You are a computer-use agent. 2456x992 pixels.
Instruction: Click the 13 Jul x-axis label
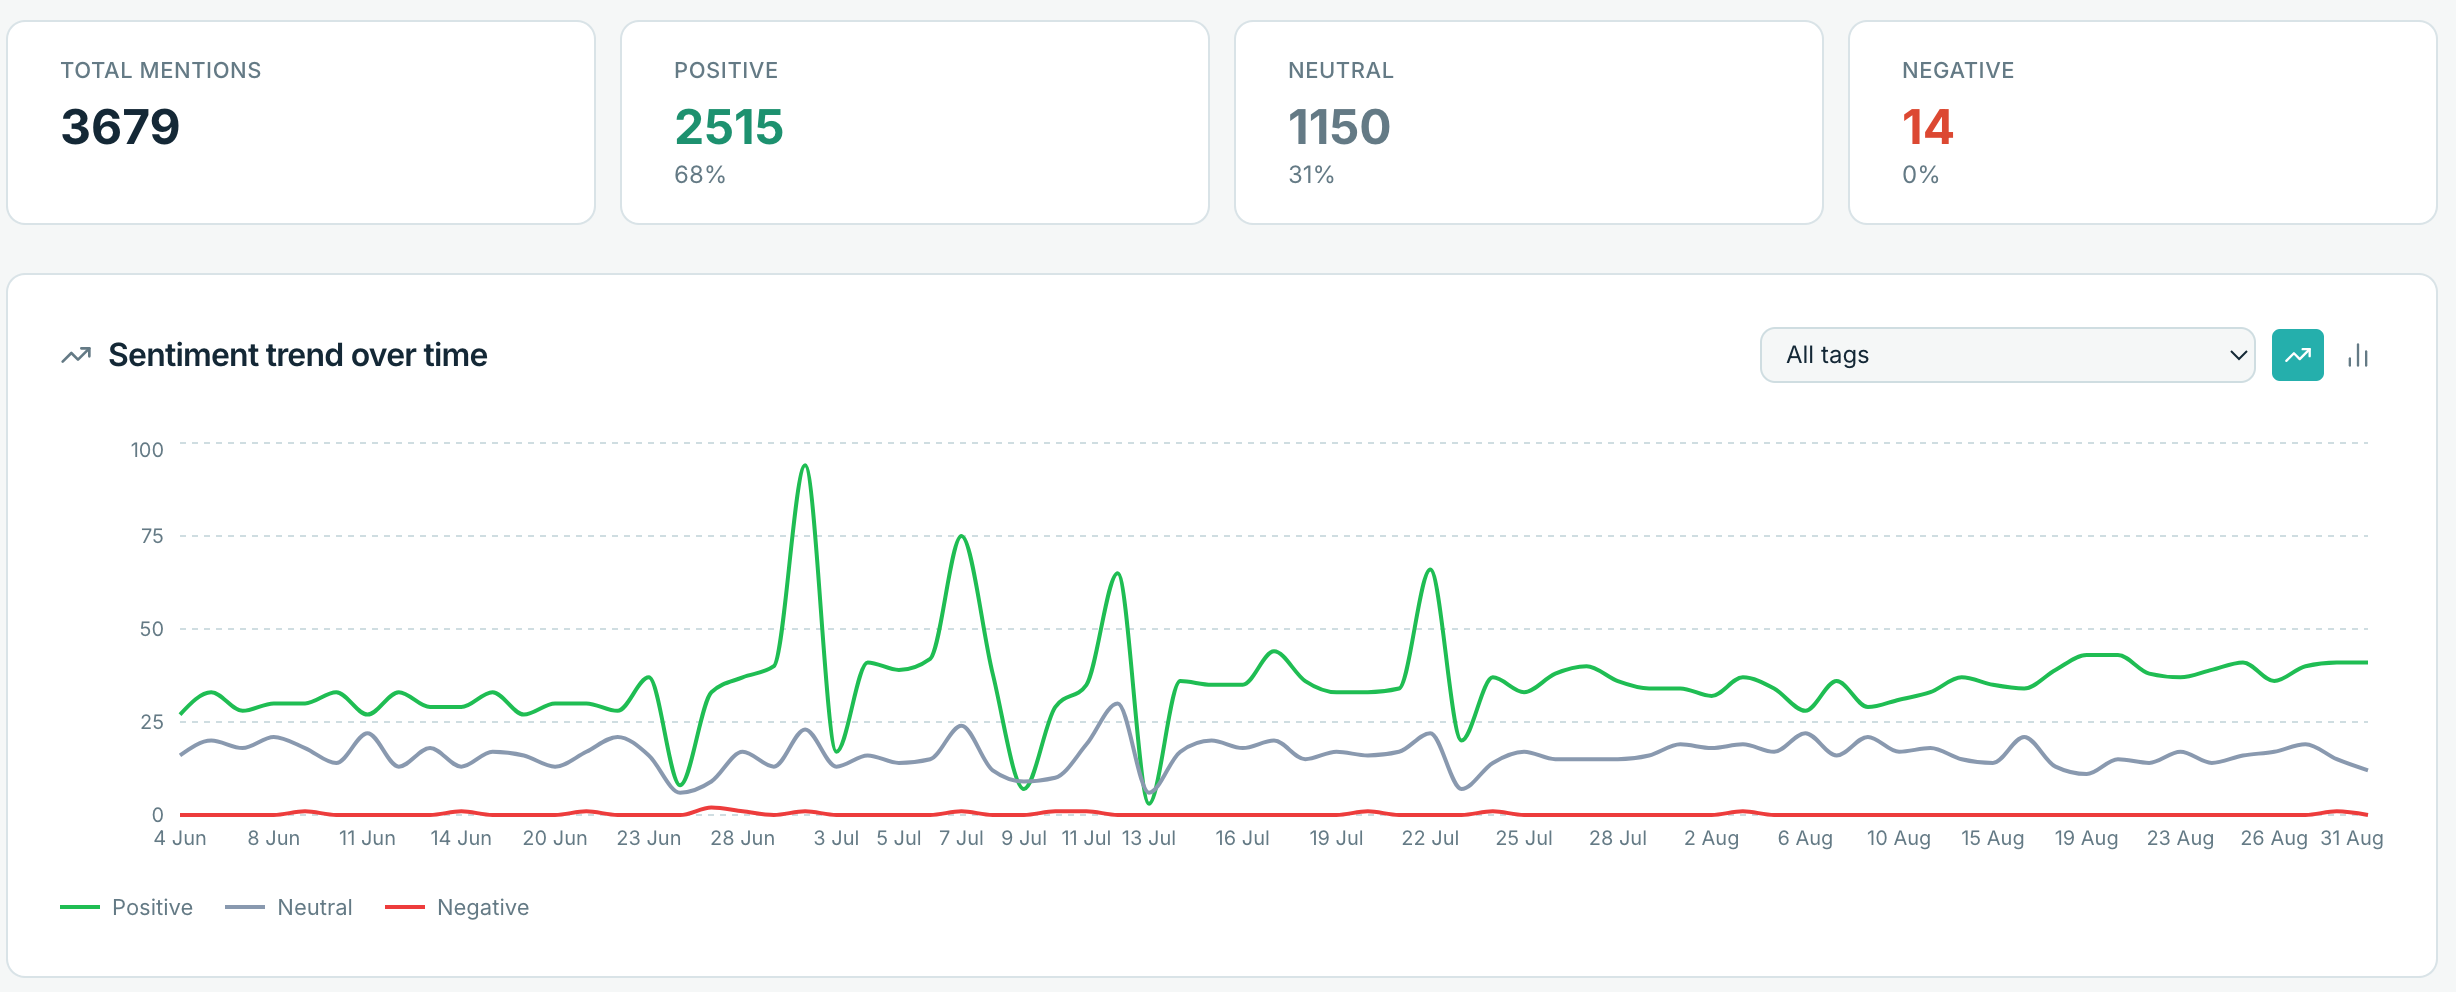point(1148,838)
